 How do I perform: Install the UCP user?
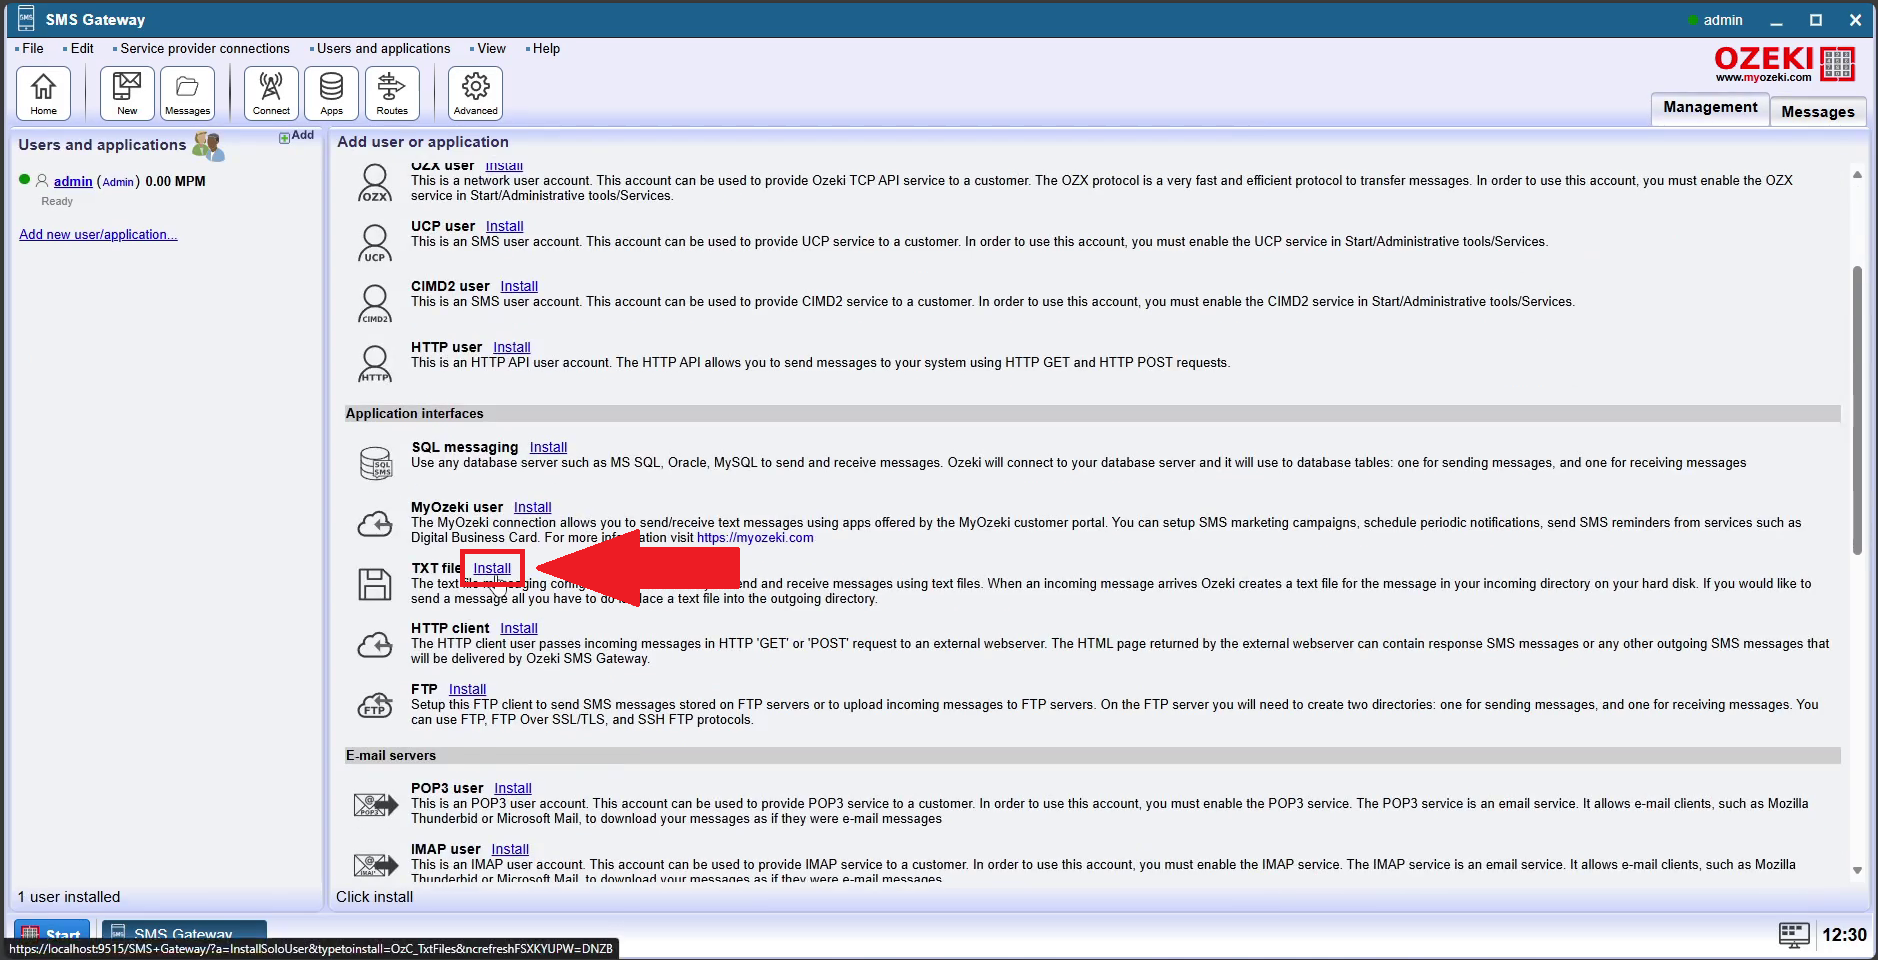coord(505,226)
